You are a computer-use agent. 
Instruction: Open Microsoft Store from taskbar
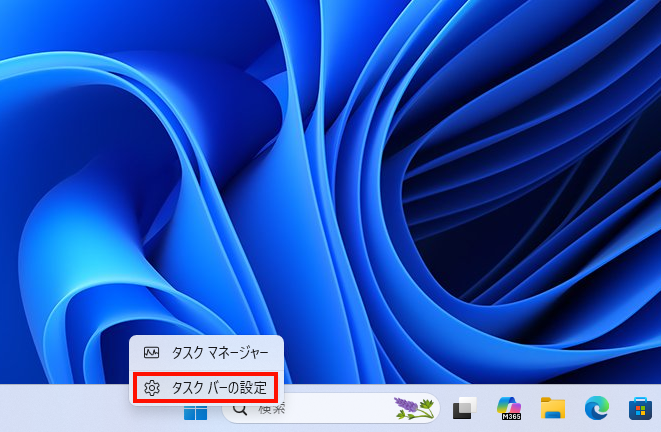(x=640, y=408)
